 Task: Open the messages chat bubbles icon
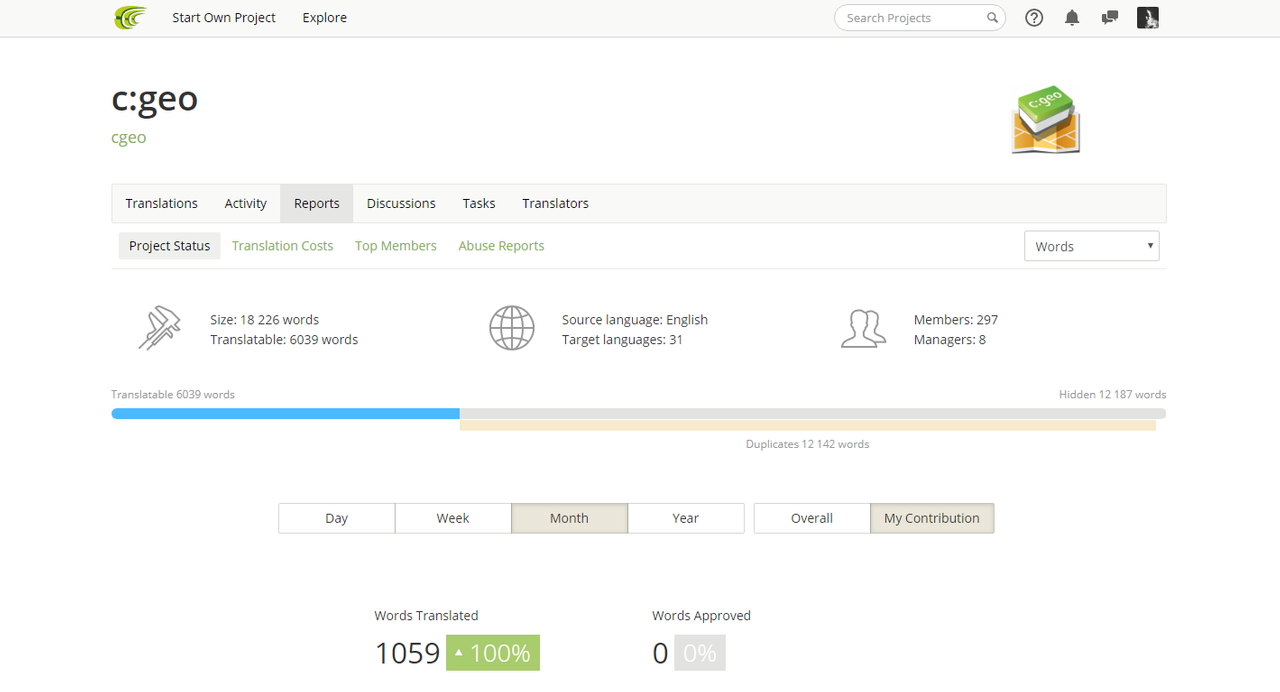coord(1109,18)
